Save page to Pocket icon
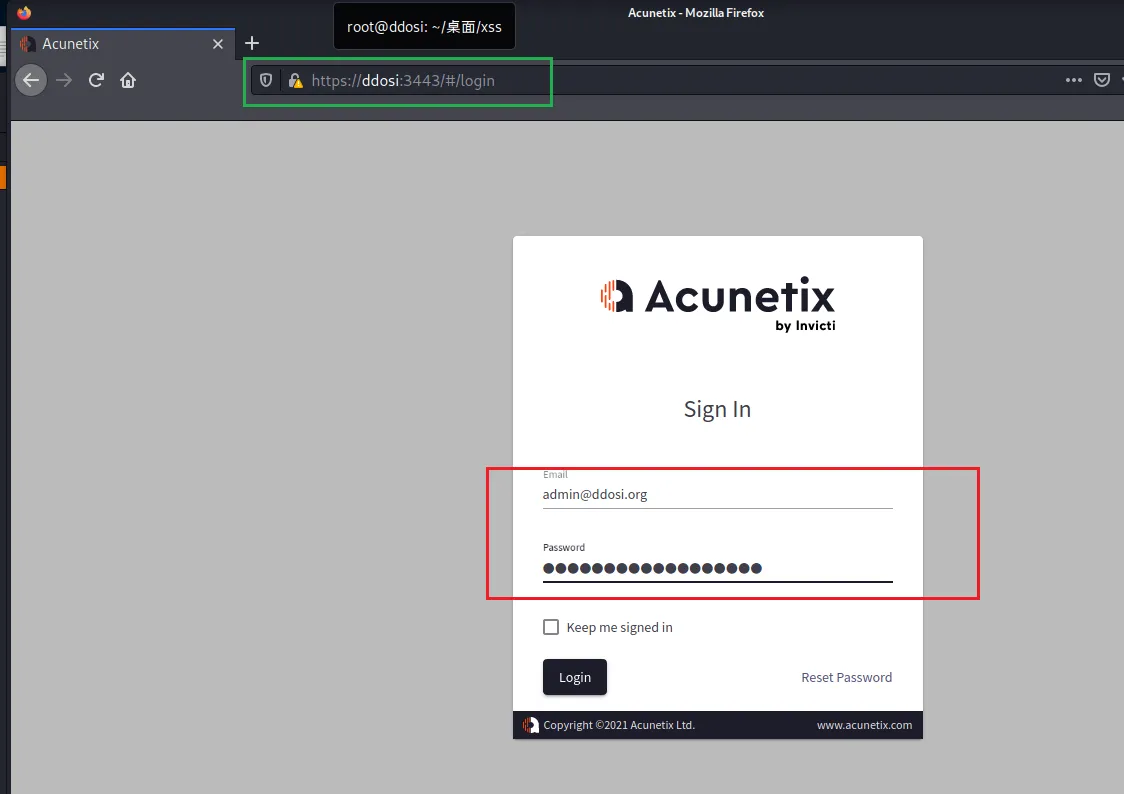The width and height of the screenshot is (1124, 794). click(1102, 80)
